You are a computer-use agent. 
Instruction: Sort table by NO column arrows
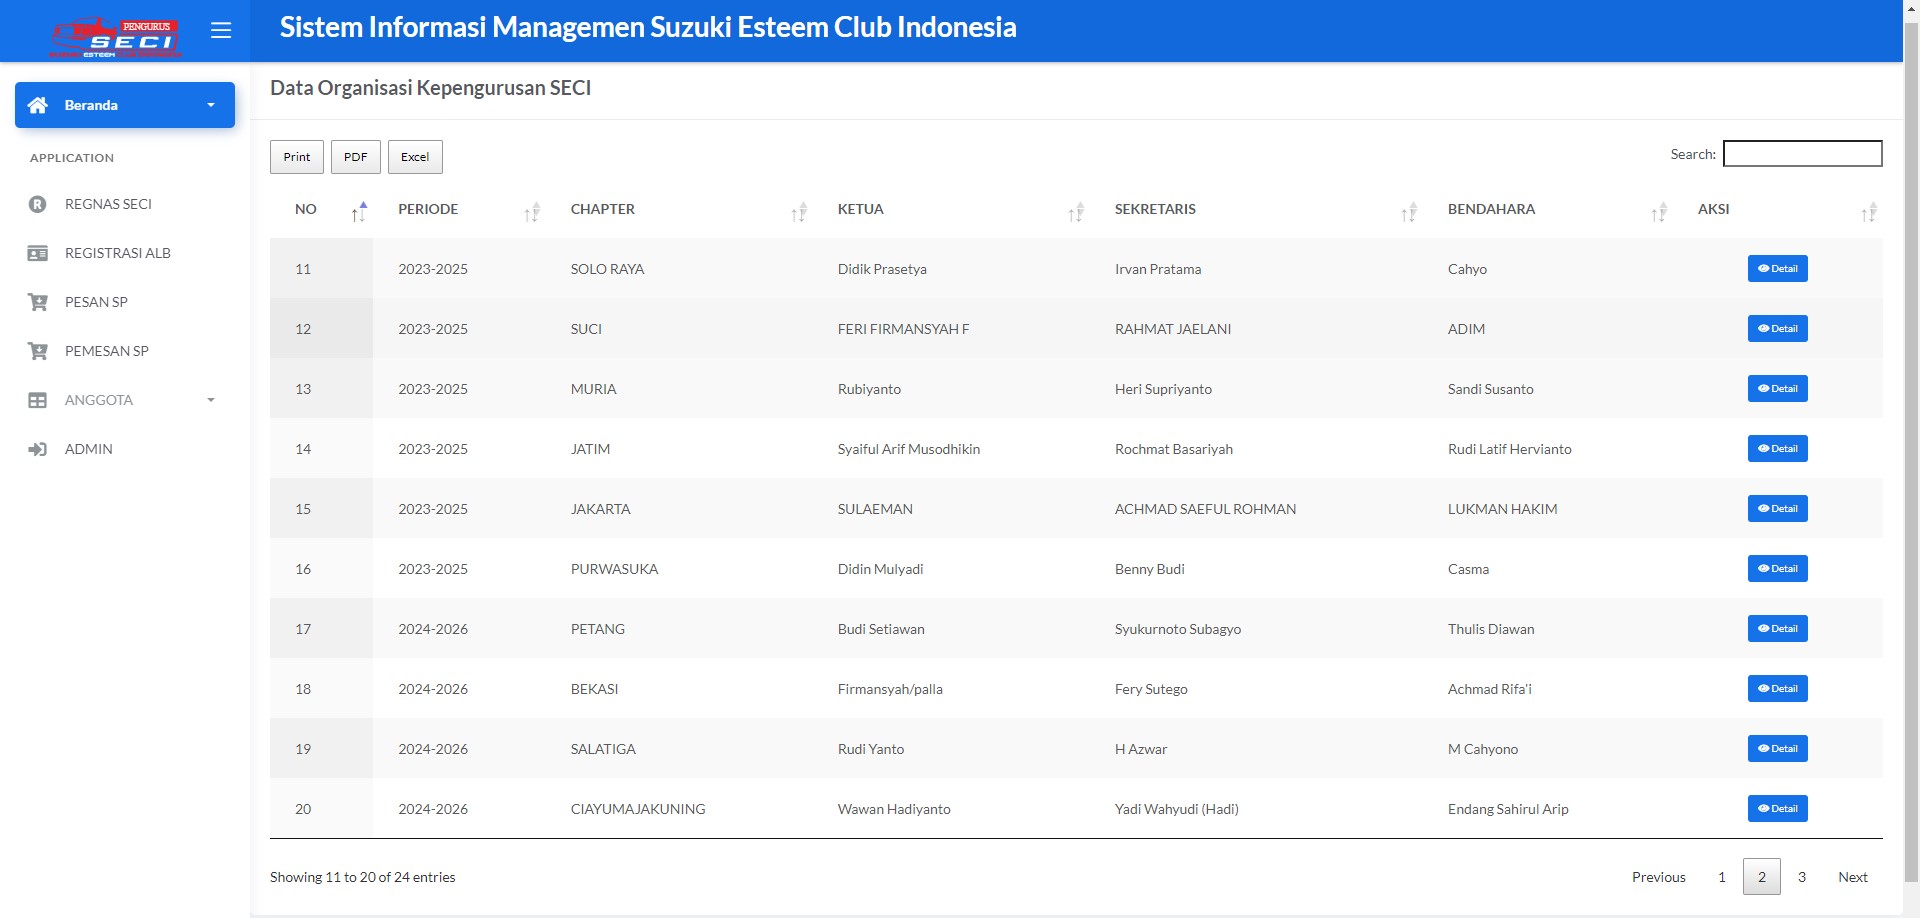(x=359, y=211)
